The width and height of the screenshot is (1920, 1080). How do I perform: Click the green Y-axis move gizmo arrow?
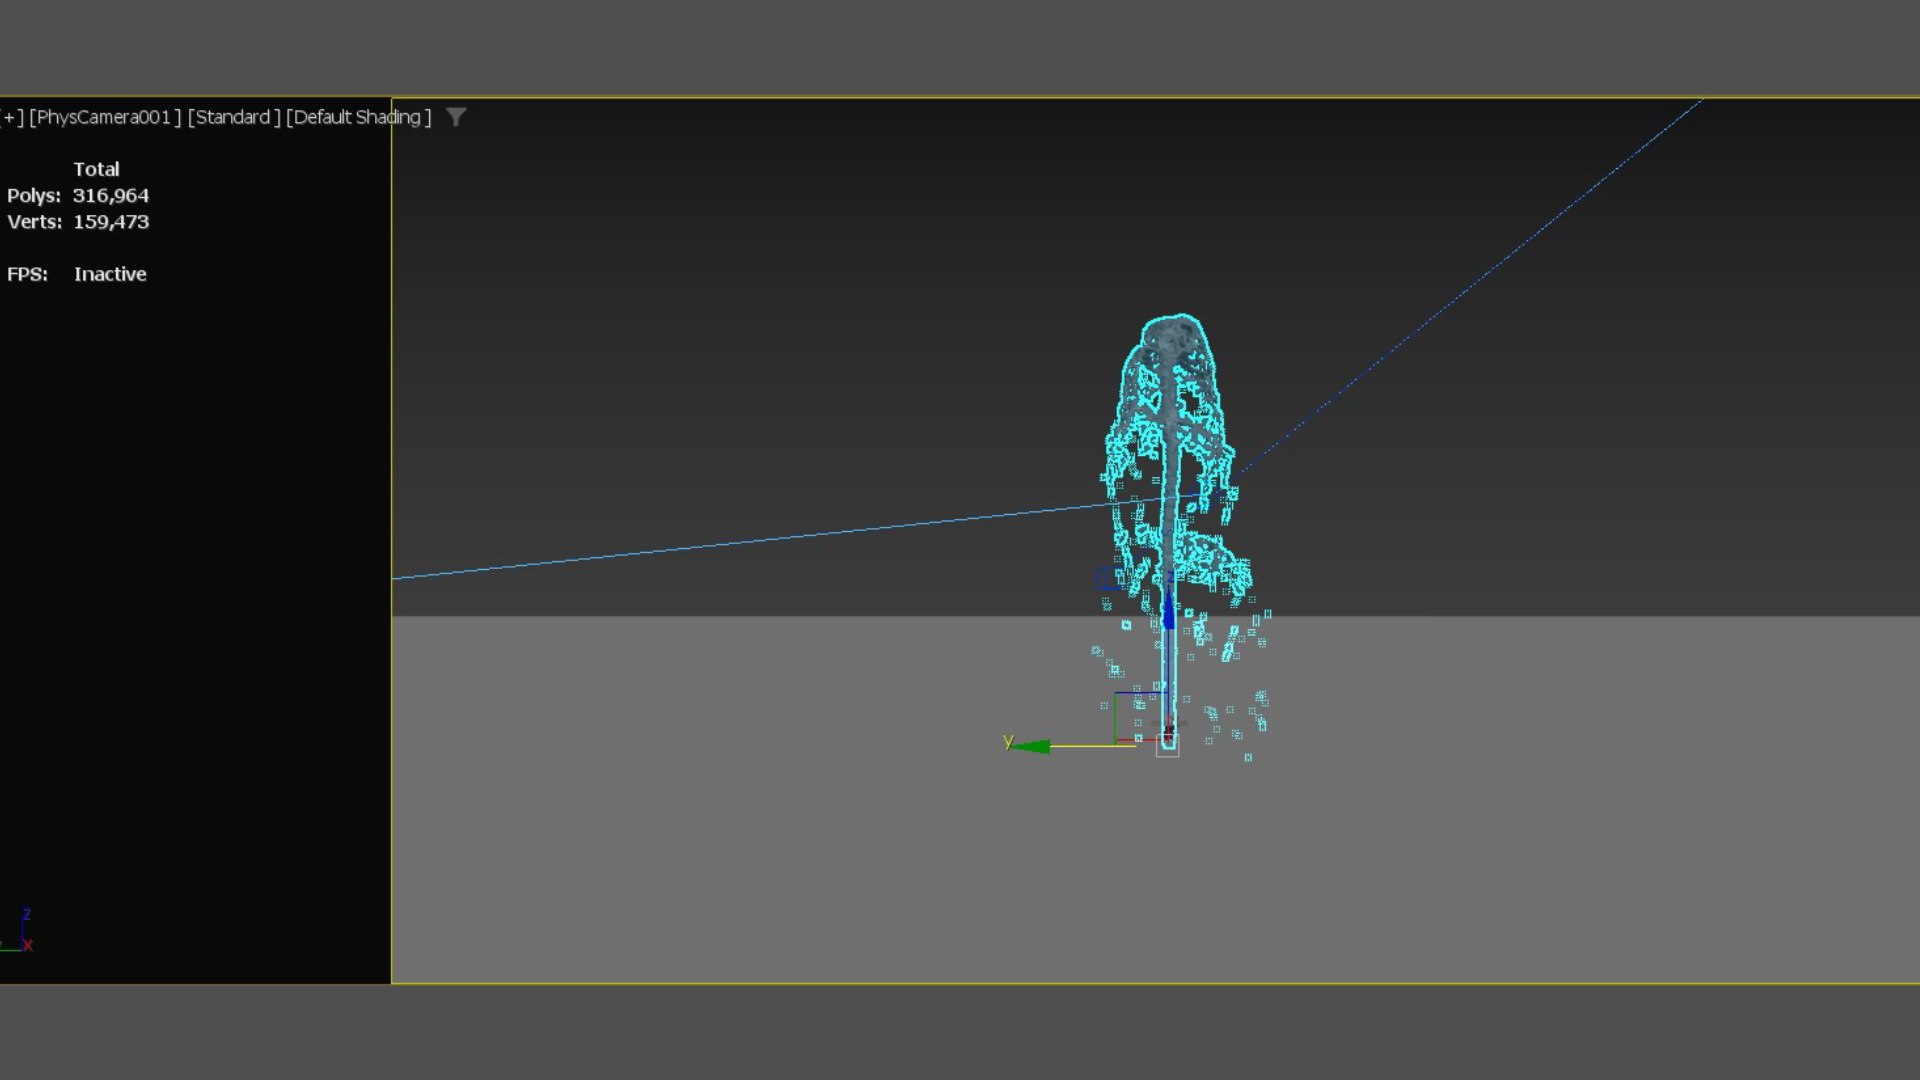point(1032,746)
